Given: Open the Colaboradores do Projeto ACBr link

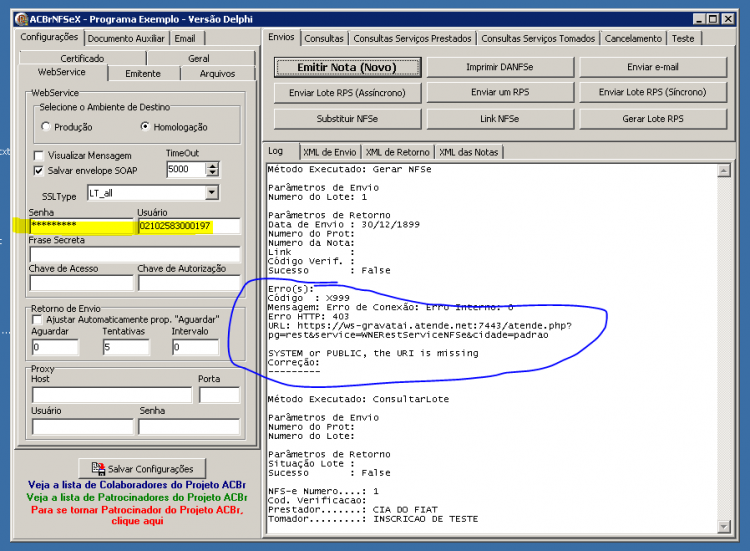Looking at the screenshot, I should click(137, 485).
